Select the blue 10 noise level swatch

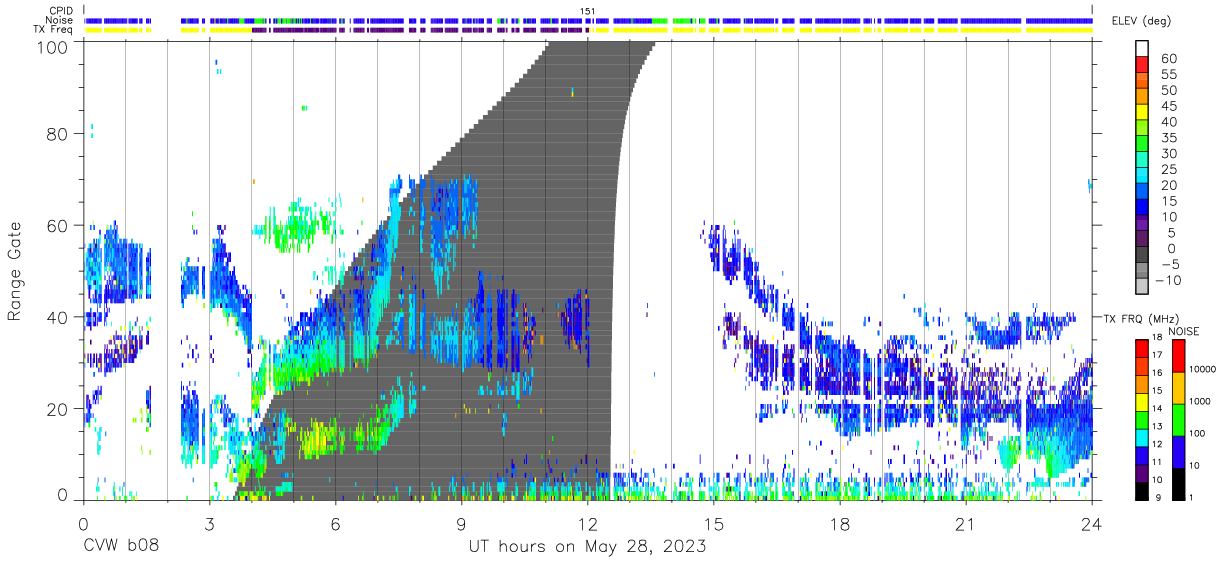[1179, 452]
